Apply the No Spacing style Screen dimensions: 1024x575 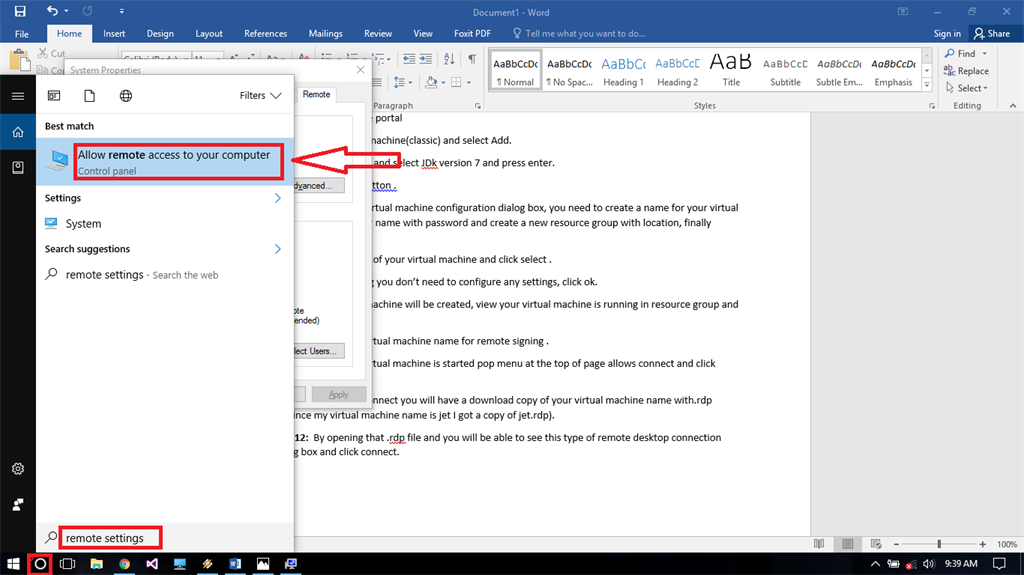point(569,70)
